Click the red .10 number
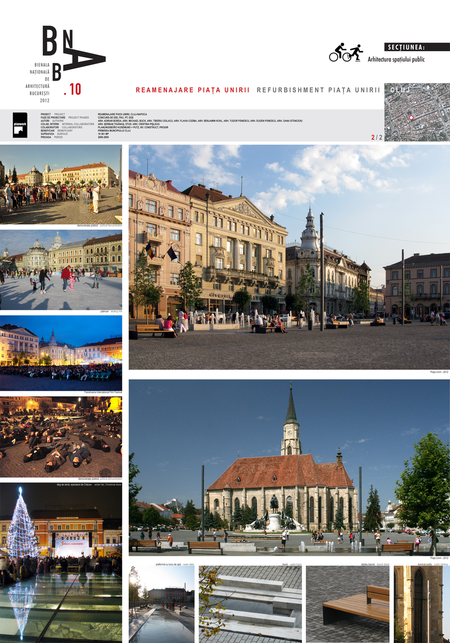The height and width of the screenshot is (643, 450). 73,89
